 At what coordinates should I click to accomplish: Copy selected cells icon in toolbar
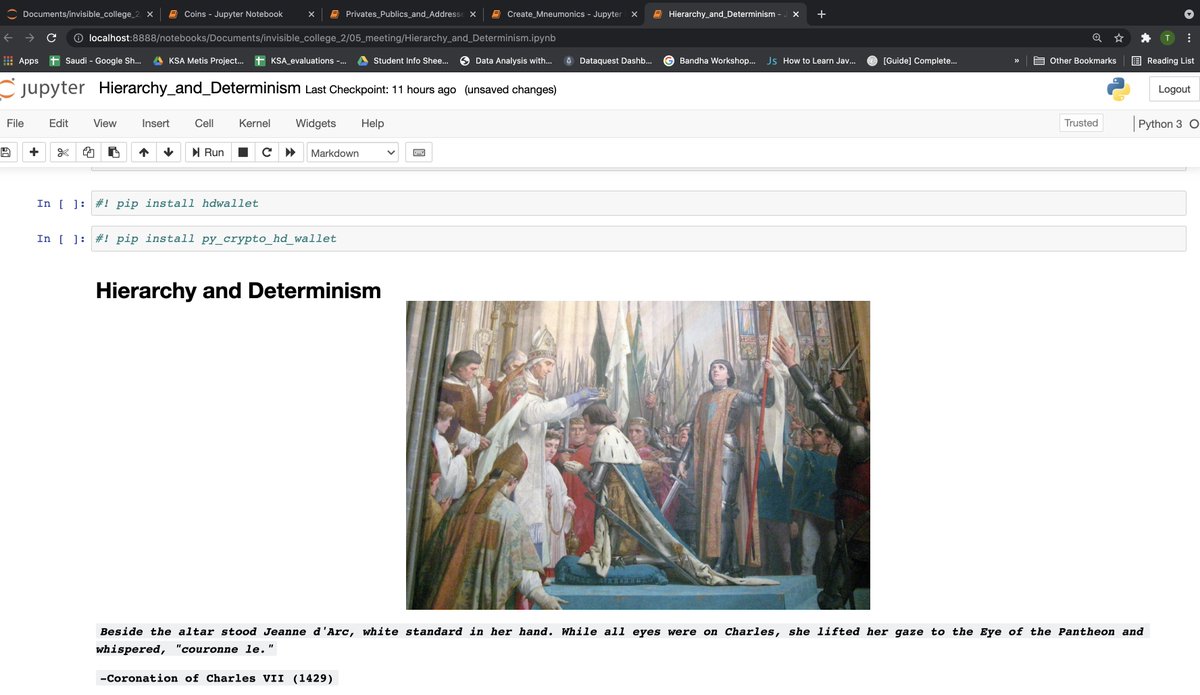pyautogui.click(x=88, y=152)
